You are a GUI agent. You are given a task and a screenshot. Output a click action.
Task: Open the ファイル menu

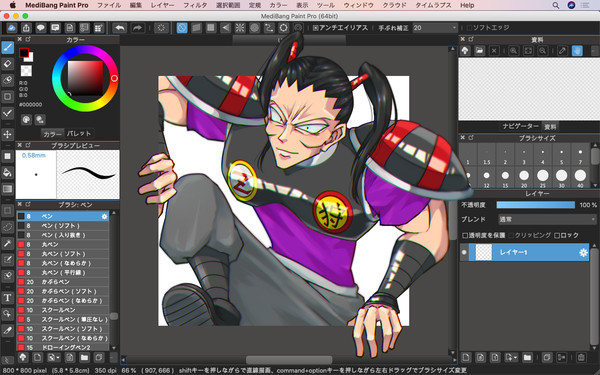point(109,5)
